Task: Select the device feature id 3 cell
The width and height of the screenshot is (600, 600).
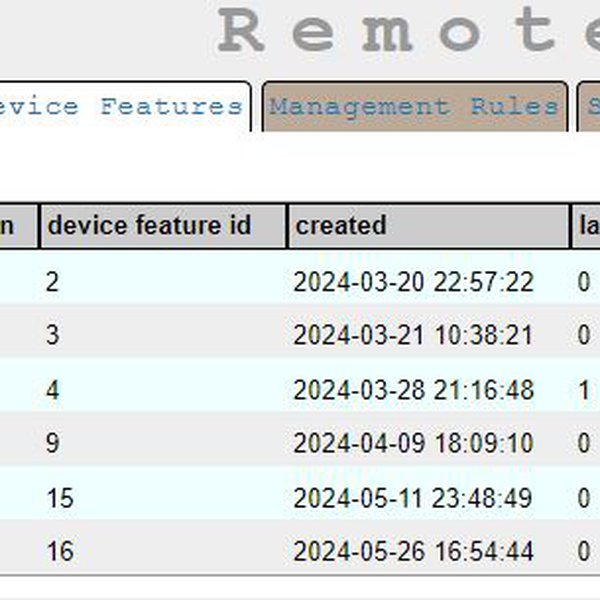Action: [x=52, y=335]
